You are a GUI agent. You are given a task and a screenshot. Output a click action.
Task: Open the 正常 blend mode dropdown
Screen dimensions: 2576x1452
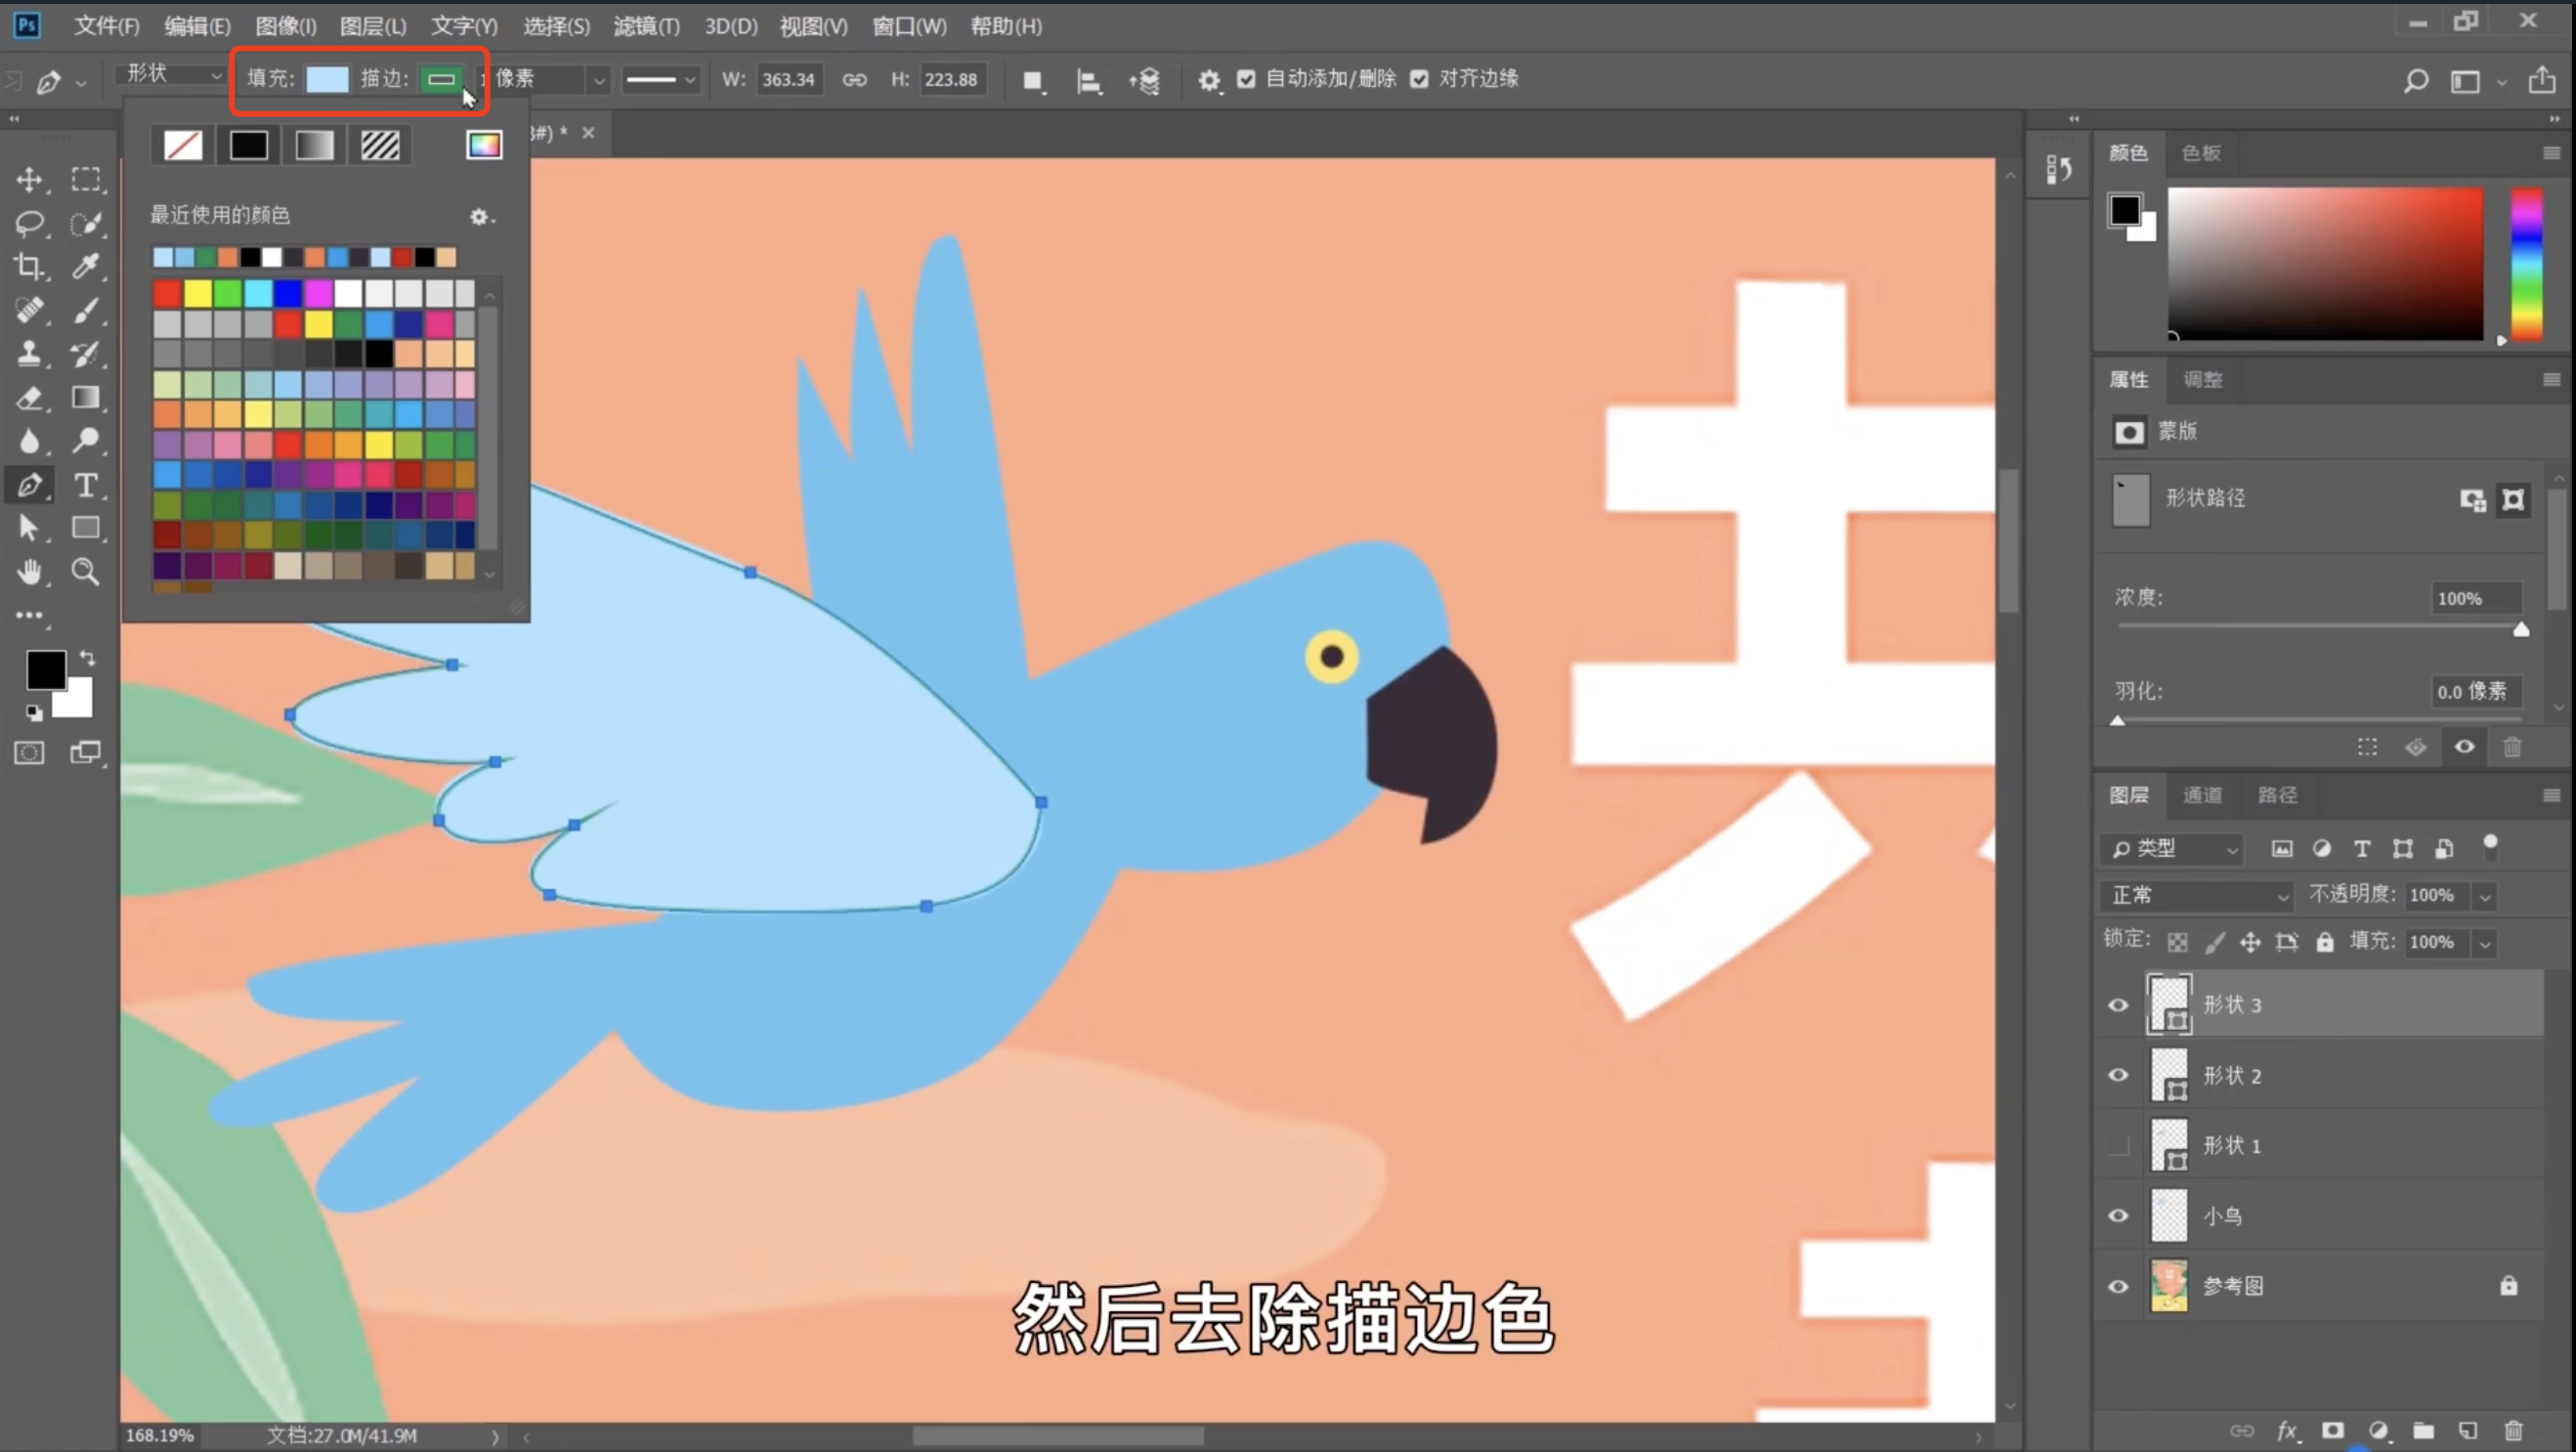tap(2197, 895)
